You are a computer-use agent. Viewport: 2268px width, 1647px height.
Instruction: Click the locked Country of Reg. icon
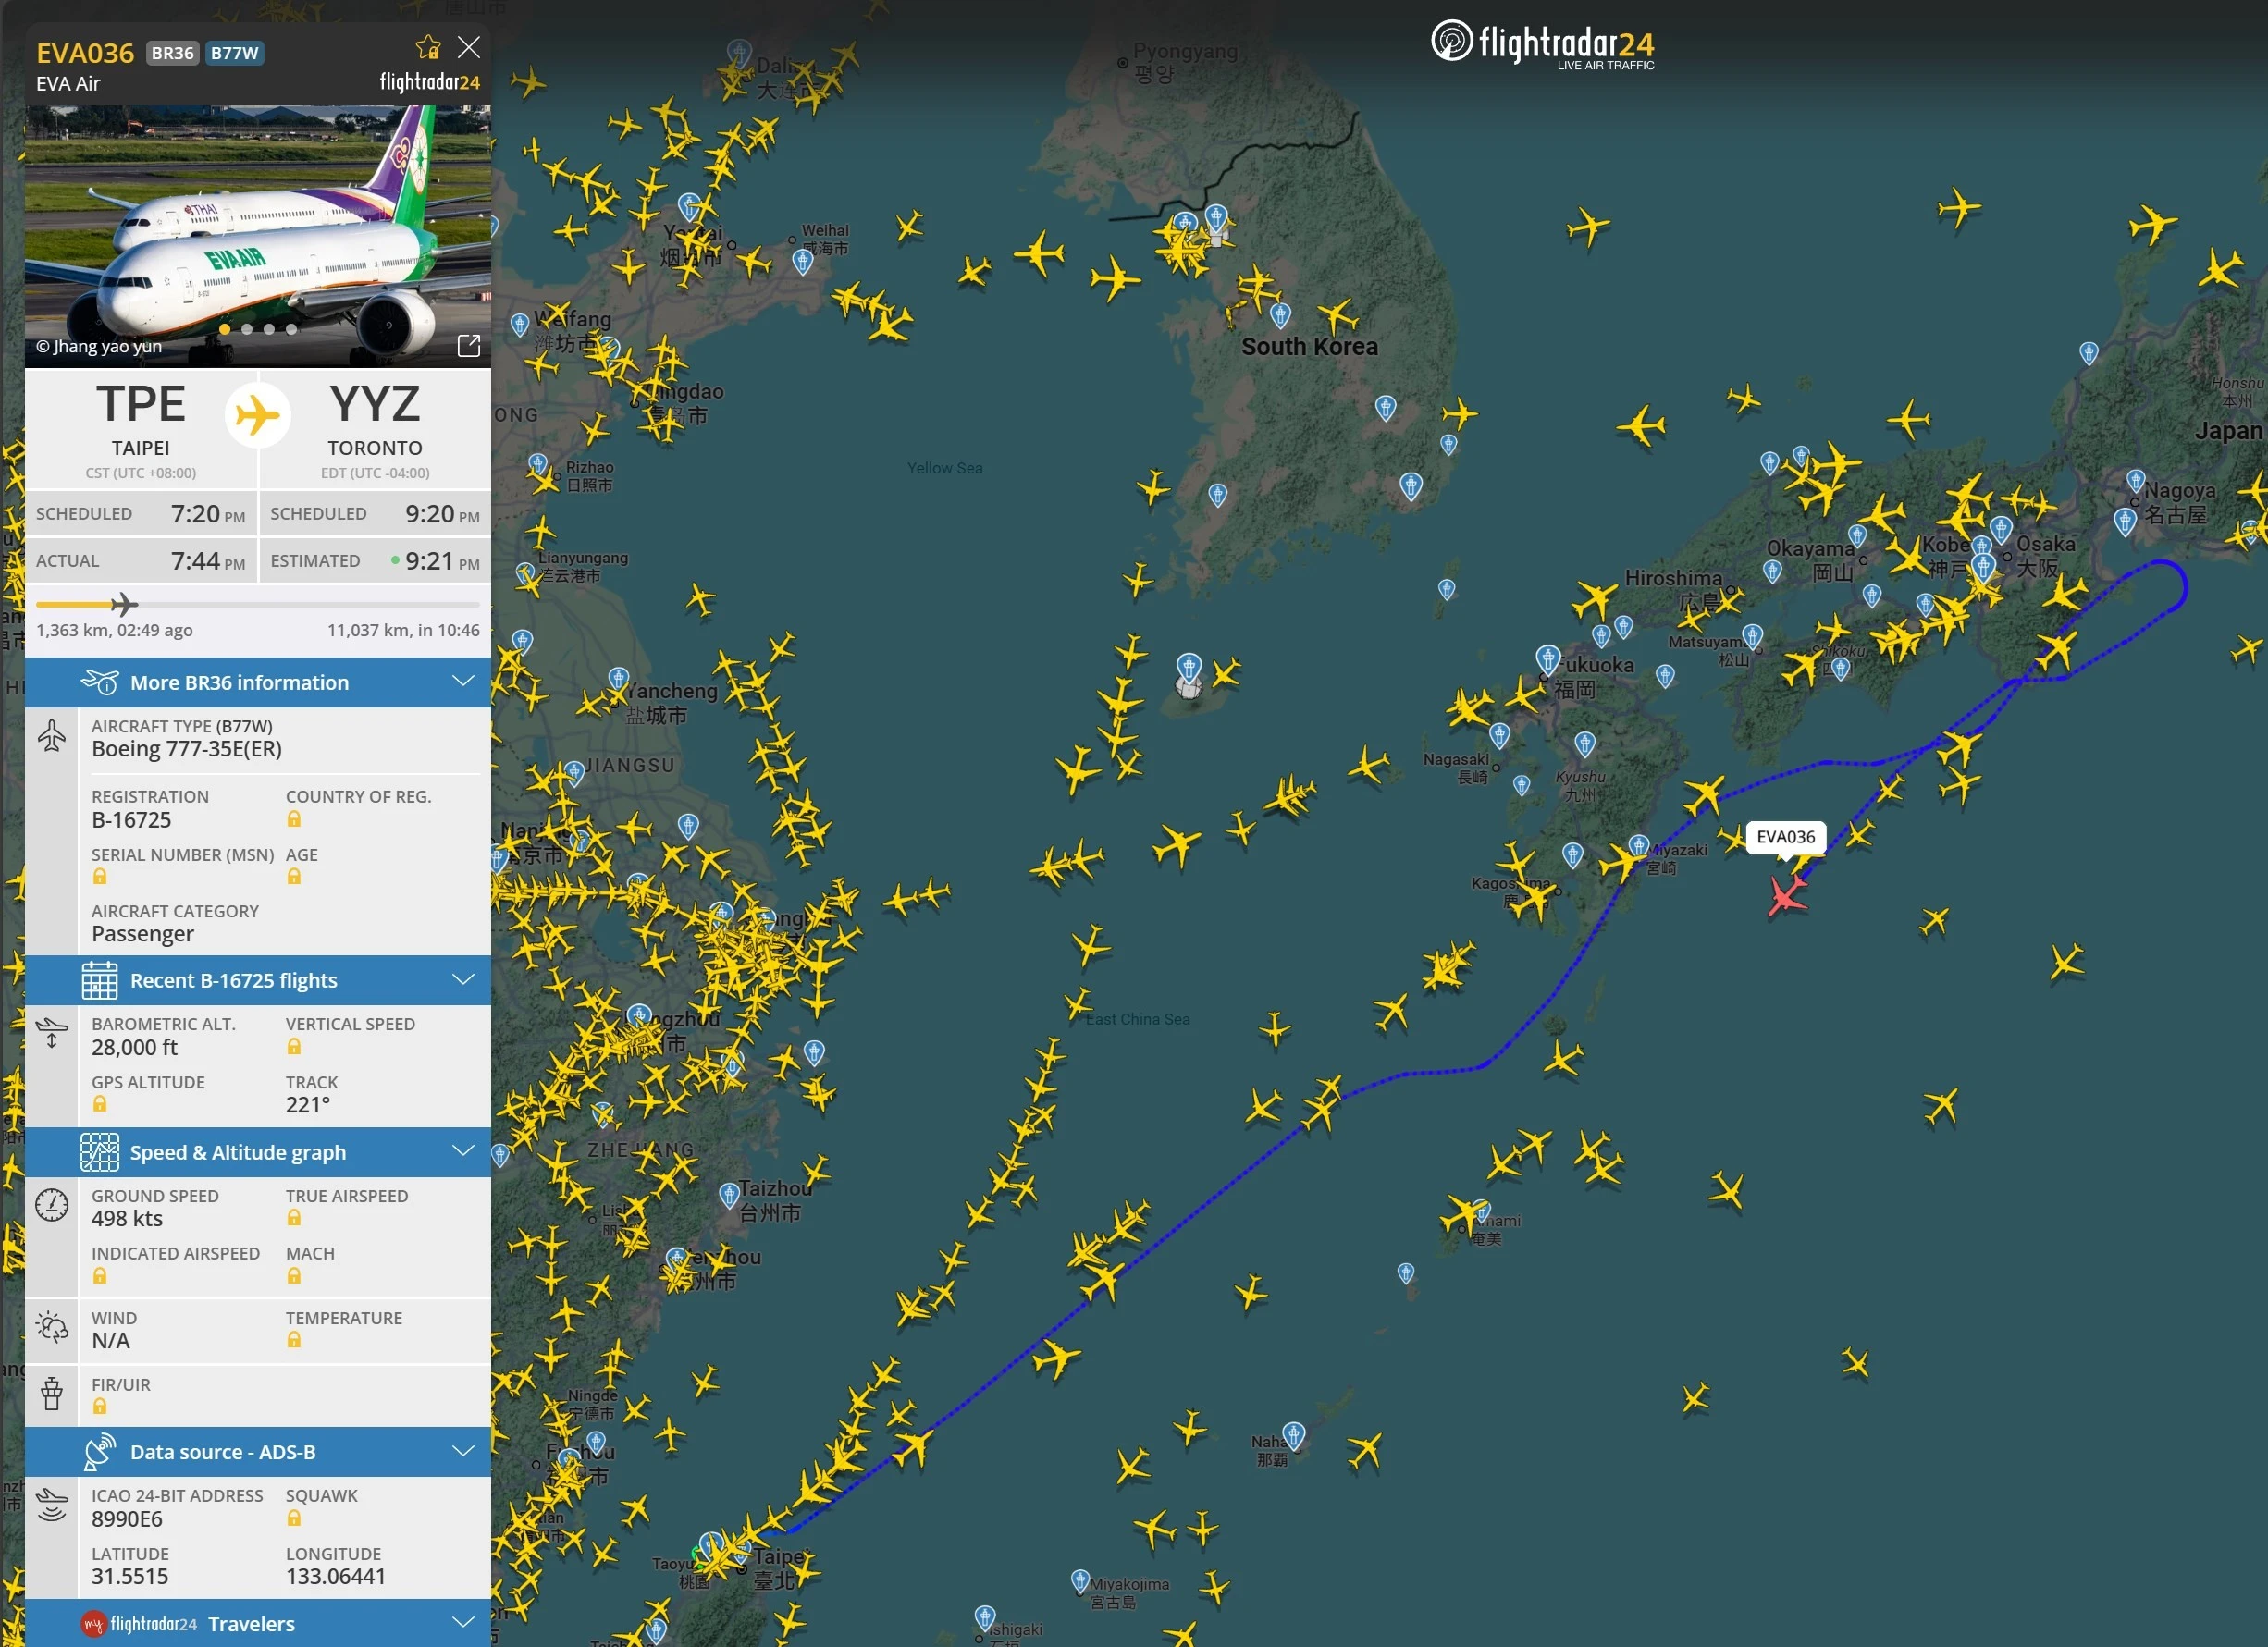294,819
